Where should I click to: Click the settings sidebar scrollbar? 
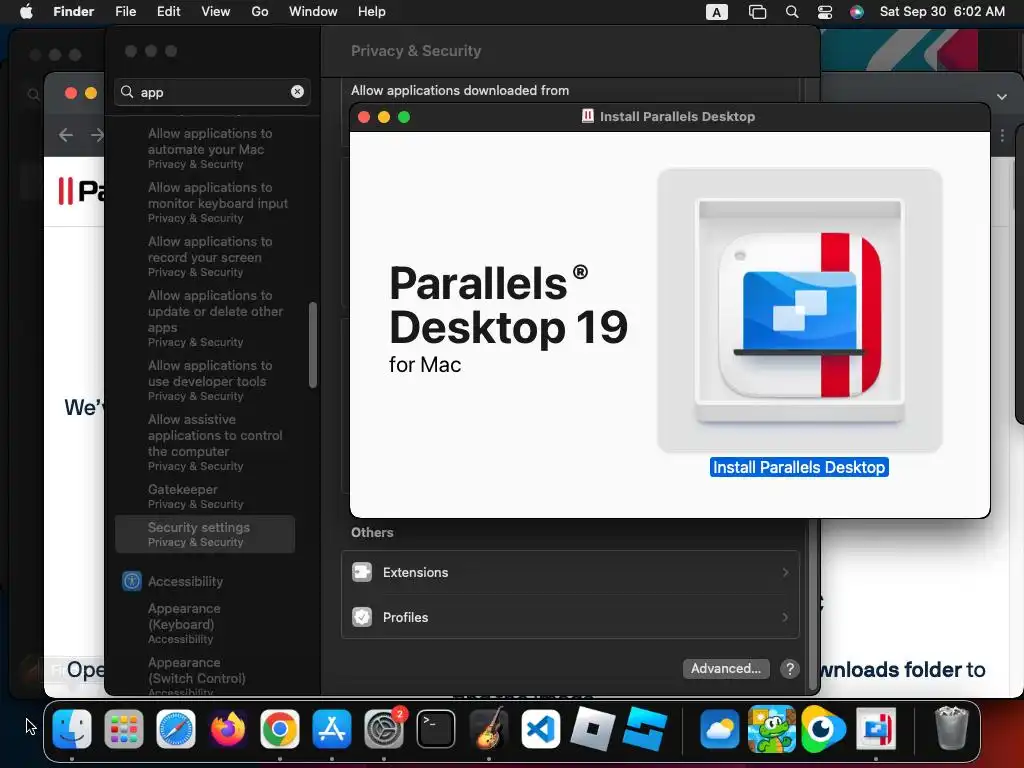313,345
